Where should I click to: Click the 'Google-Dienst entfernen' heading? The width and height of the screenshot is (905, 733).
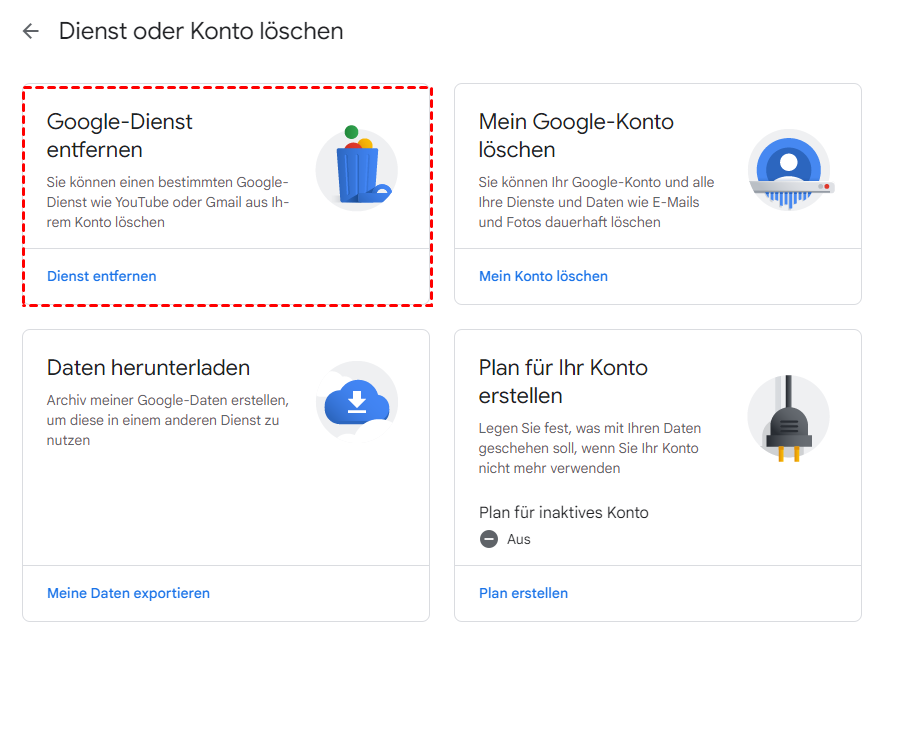(x=120, y=136)
